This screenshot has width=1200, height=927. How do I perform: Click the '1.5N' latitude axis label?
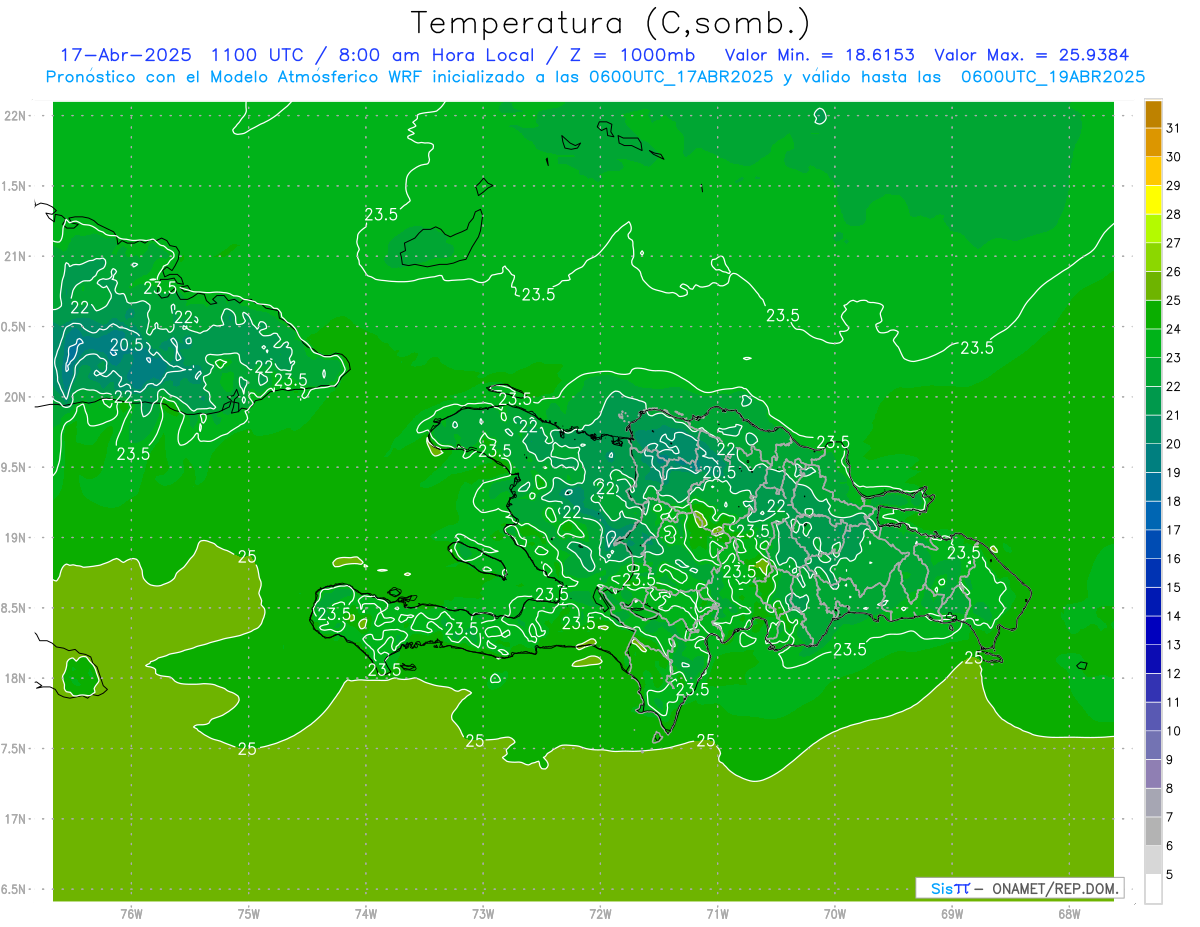click(15, 186)
